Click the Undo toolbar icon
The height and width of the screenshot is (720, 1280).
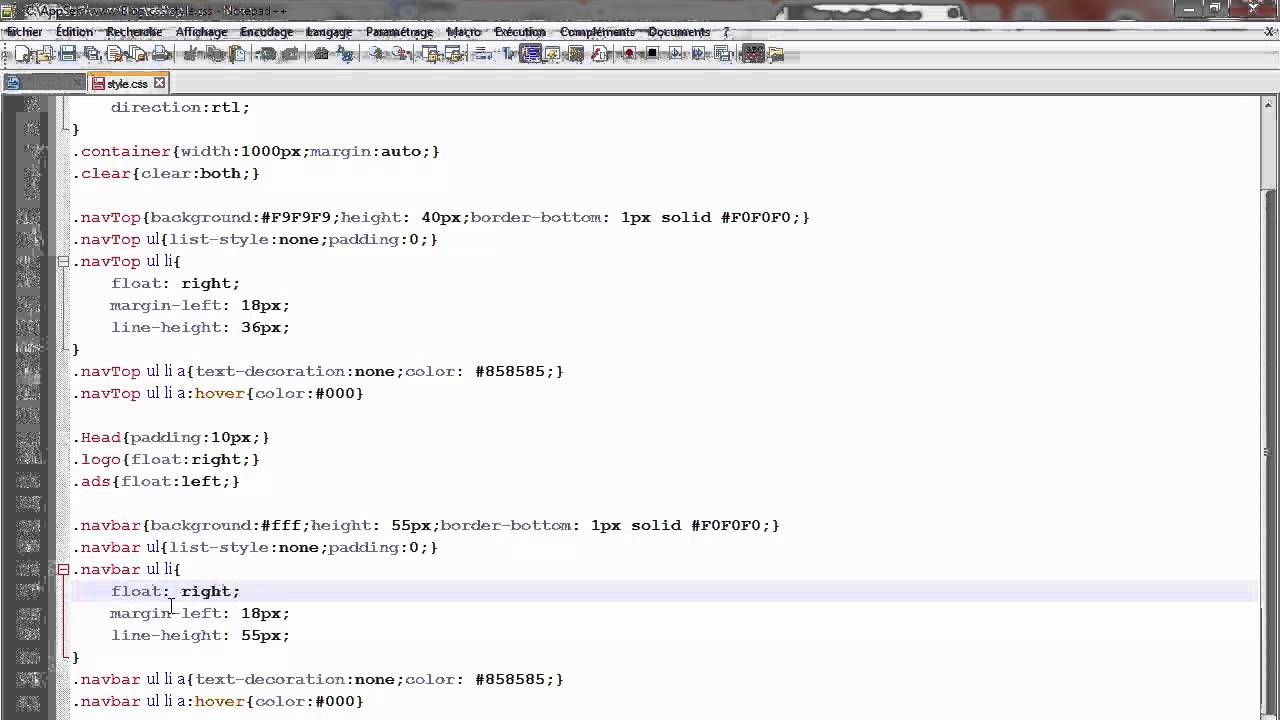click(x=269, y=54)
